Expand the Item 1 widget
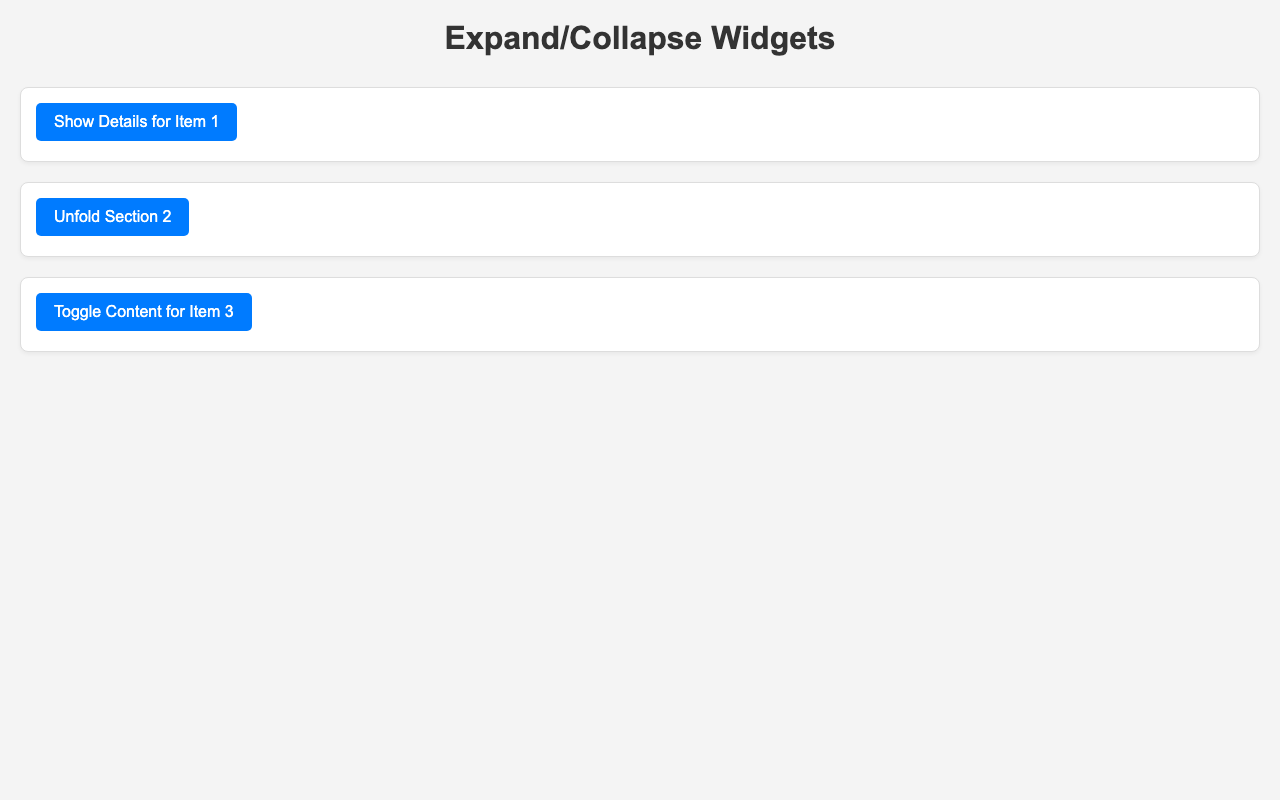1280x800 pixels. (x=136, y=122)
